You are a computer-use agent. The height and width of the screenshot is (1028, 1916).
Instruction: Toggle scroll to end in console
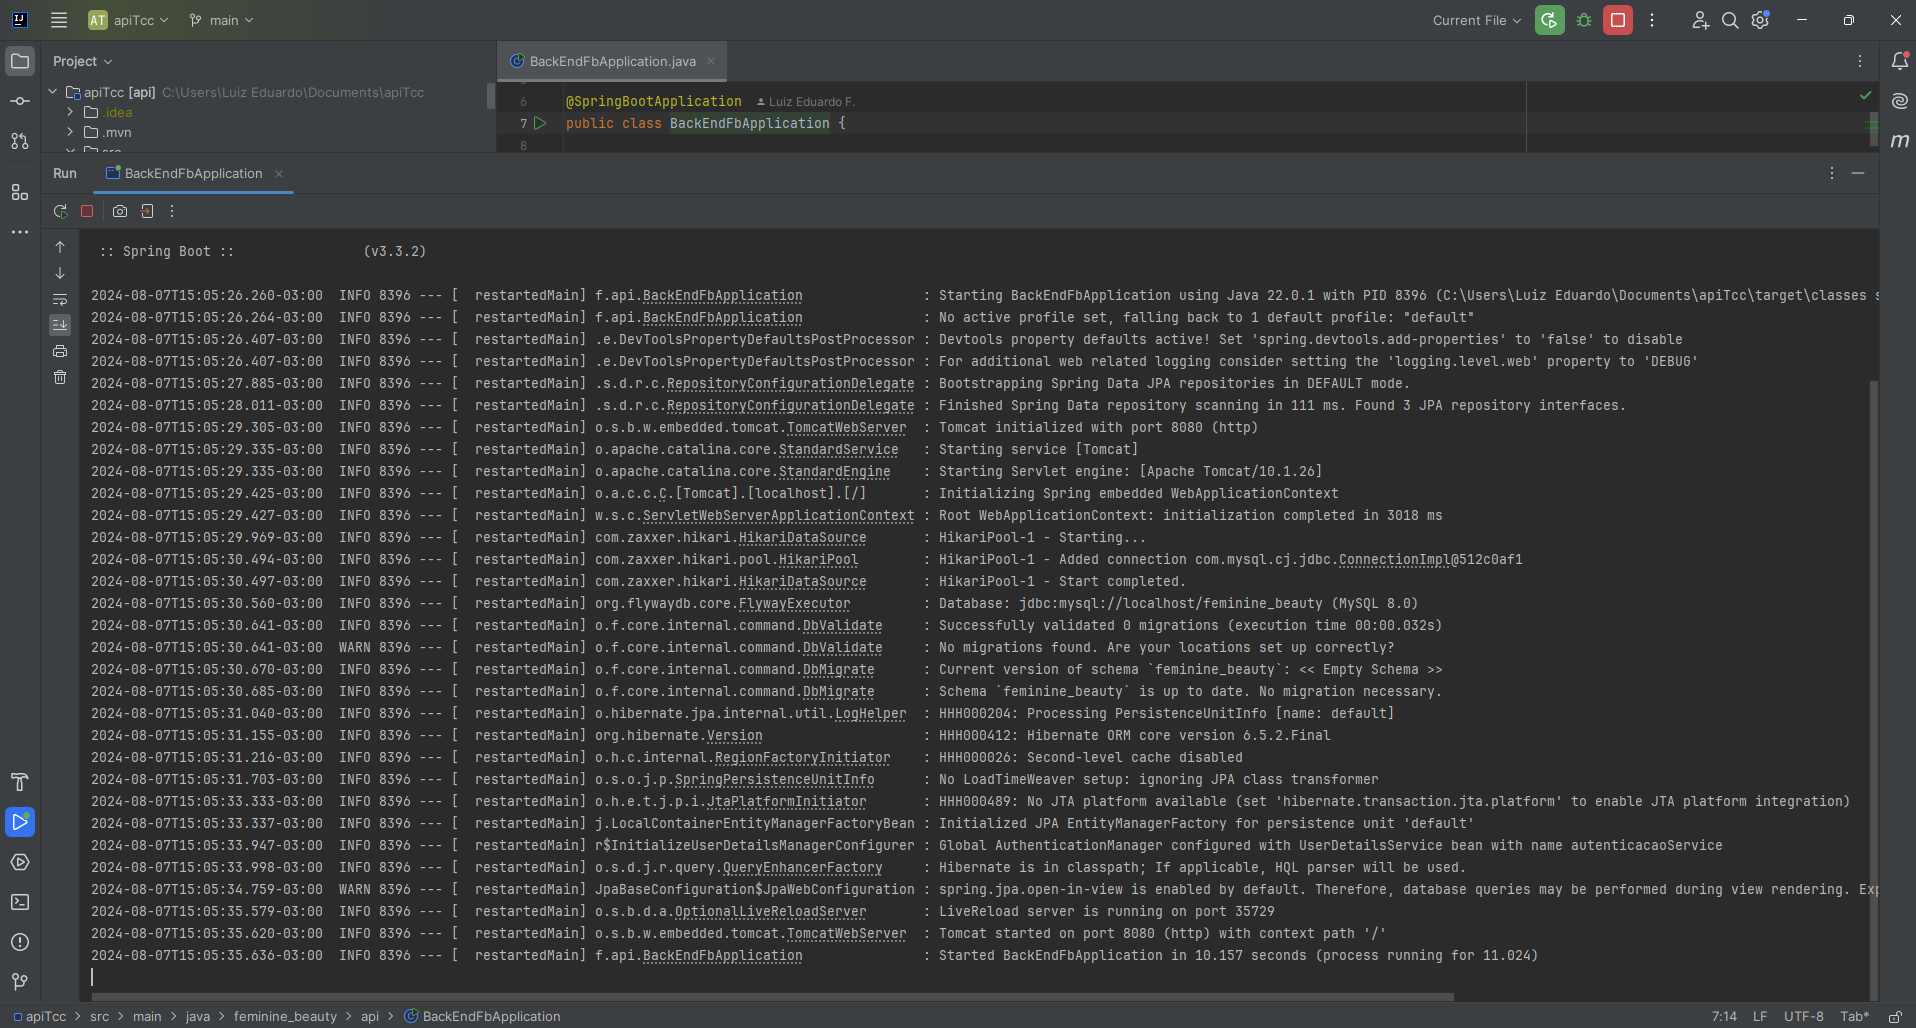[60, 325]
